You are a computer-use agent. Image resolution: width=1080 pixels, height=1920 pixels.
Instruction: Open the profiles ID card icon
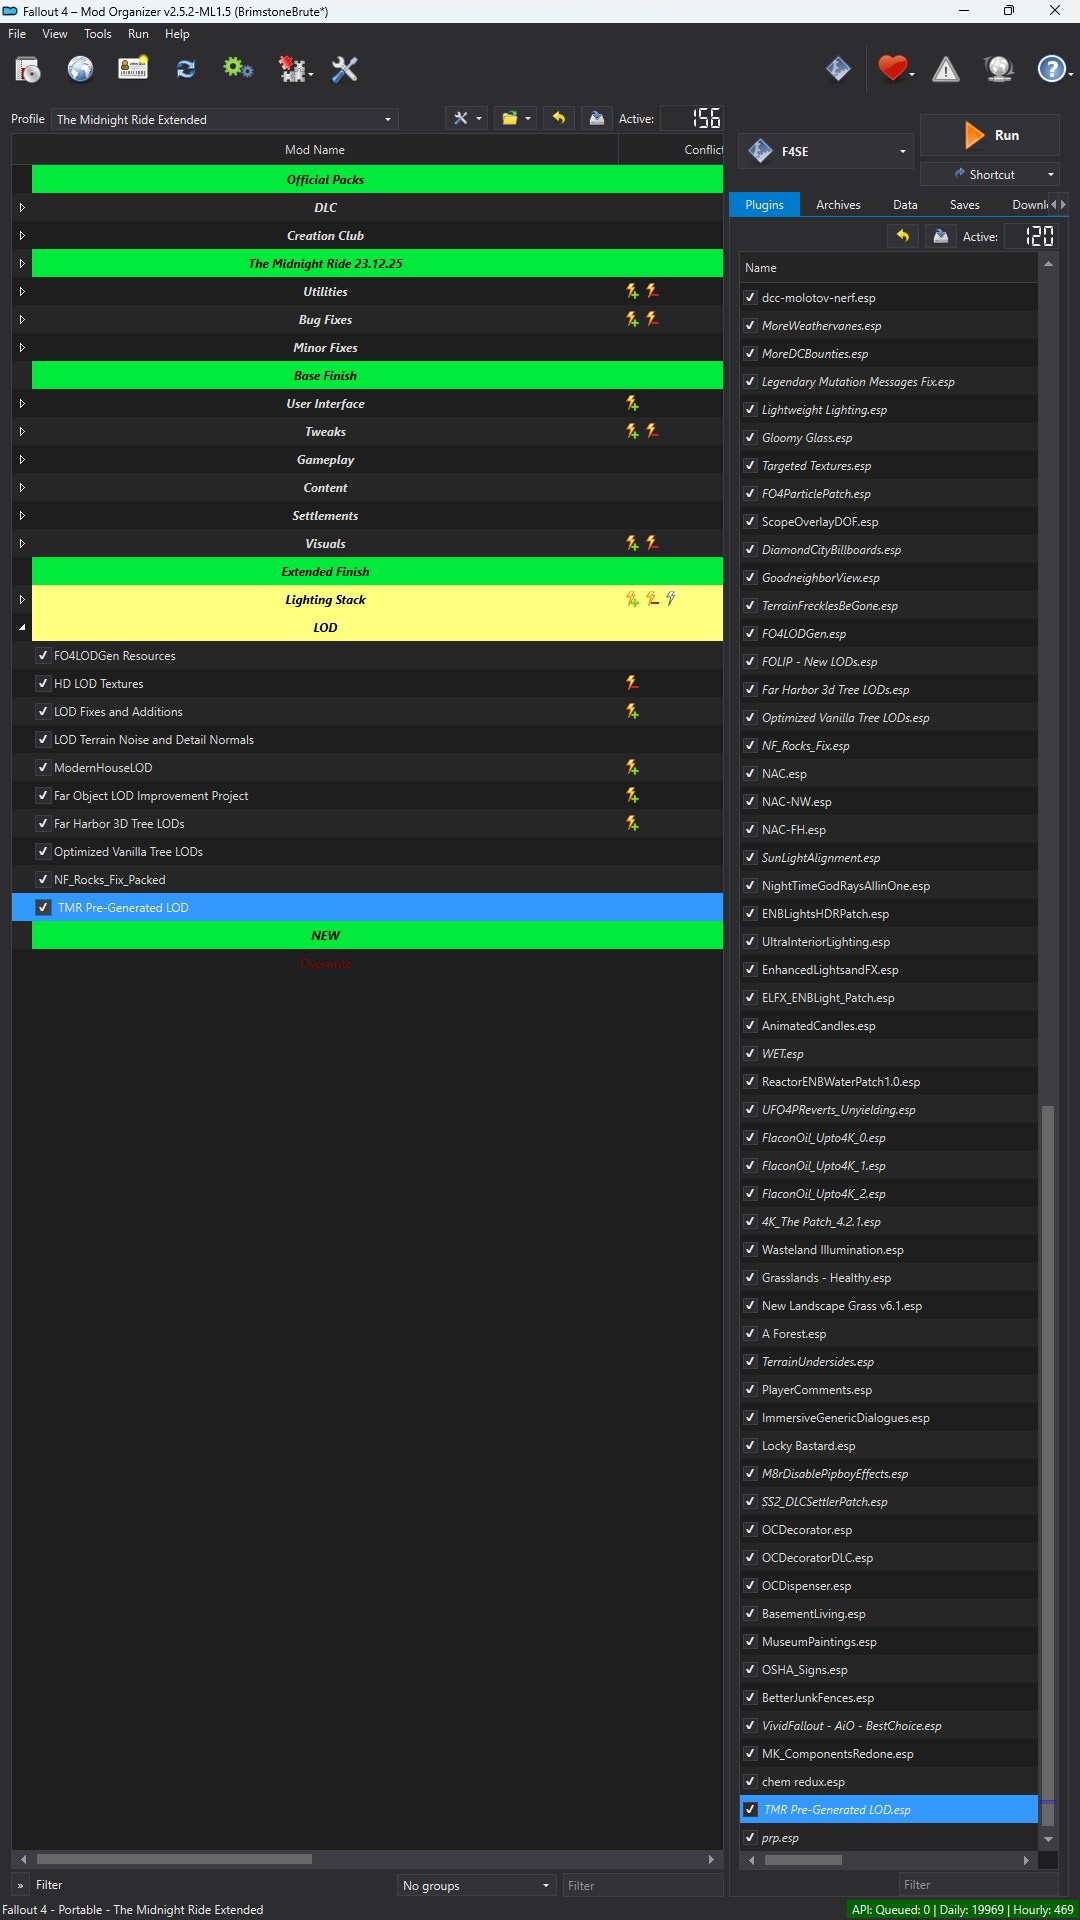click(x=133, y=69)
